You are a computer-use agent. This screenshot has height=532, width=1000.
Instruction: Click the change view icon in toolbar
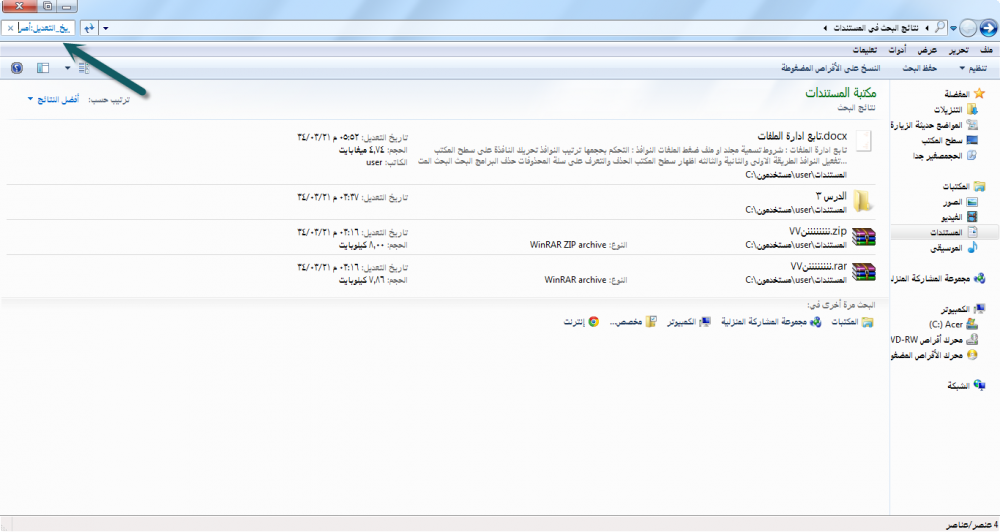[84, 68]
